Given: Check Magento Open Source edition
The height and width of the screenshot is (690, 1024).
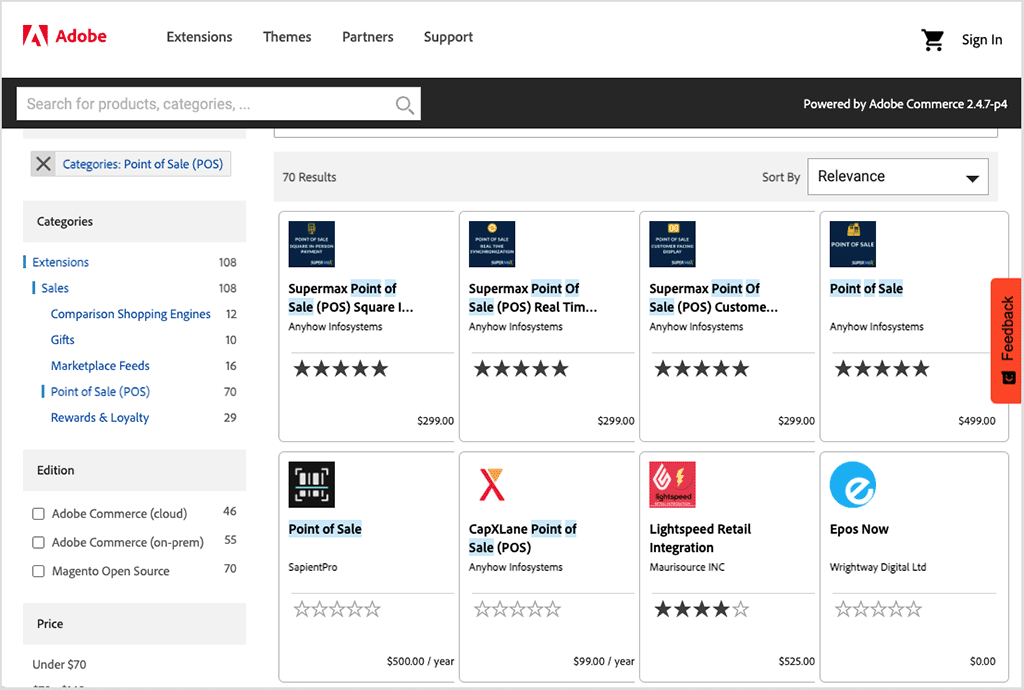Looking at the screenshot, I should click(39, 571).
